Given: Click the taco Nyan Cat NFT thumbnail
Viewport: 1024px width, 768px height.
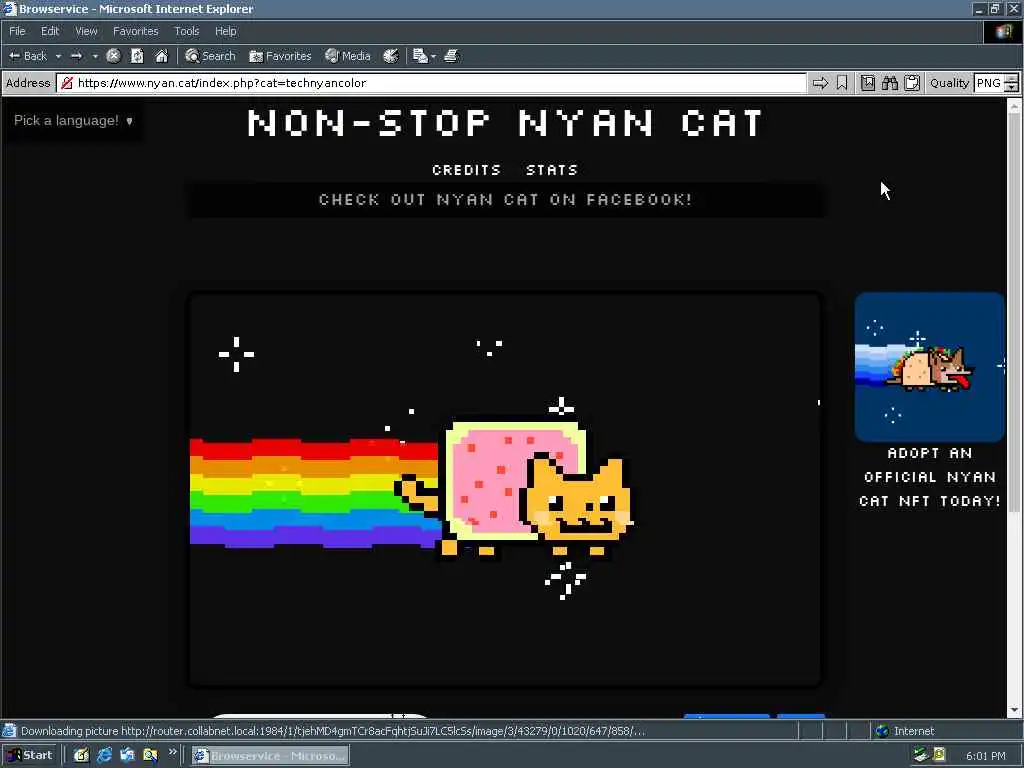Looking at the screenshot, I should [929, 367].
